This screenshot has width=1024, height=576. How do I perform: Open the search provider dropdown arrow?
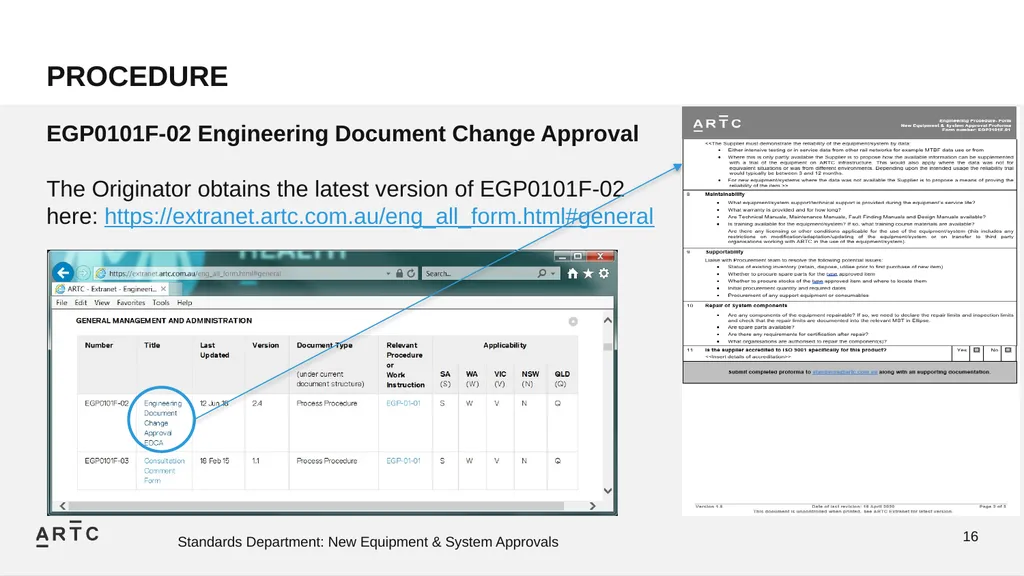coord(553,274)
